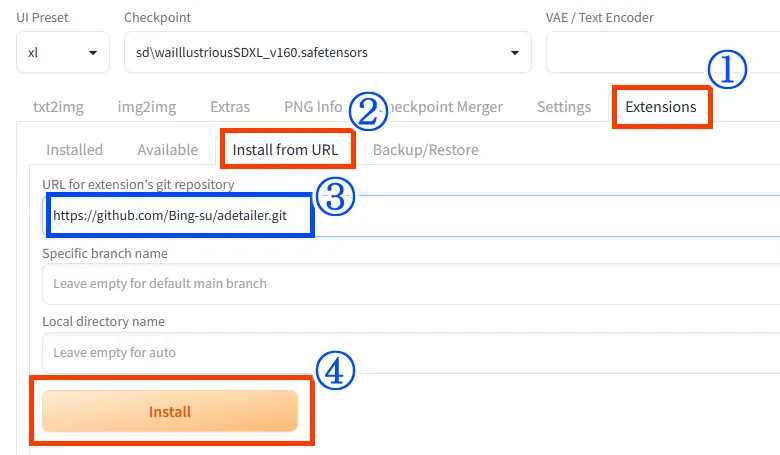The width and height of the screenshot is (780, 455).
Task: Click the UI Preset caret arrow
Action: pyautogui.click(x=93, y=53)
